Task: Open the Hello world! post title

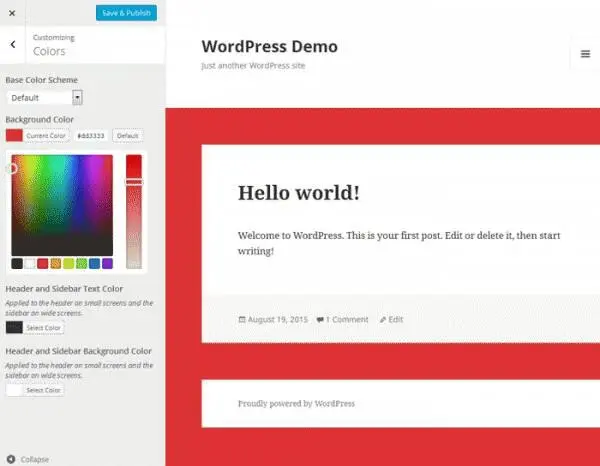Action: [298, 192]
